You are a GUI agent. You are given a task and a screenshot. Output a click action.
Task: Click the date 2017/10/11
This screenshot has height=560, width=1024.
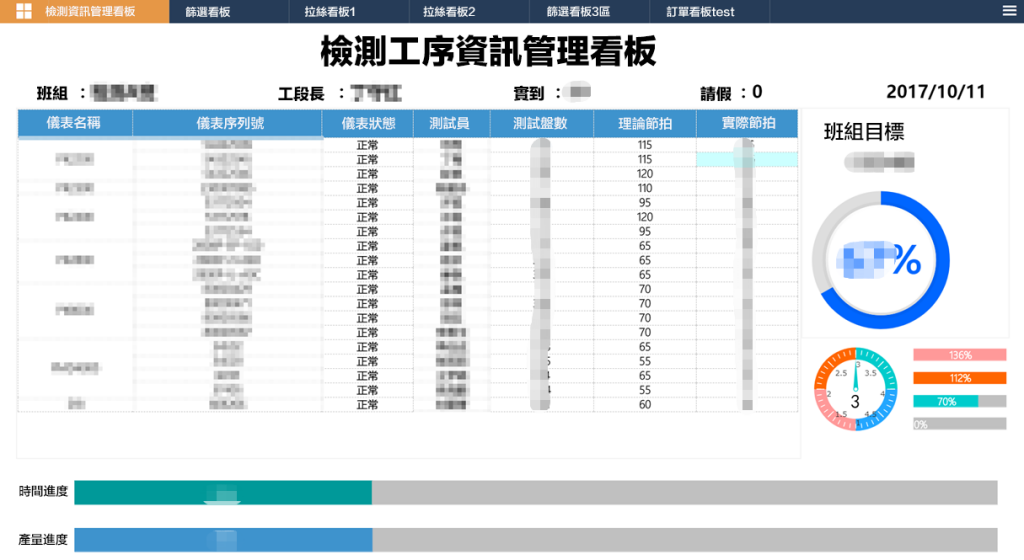935,92
